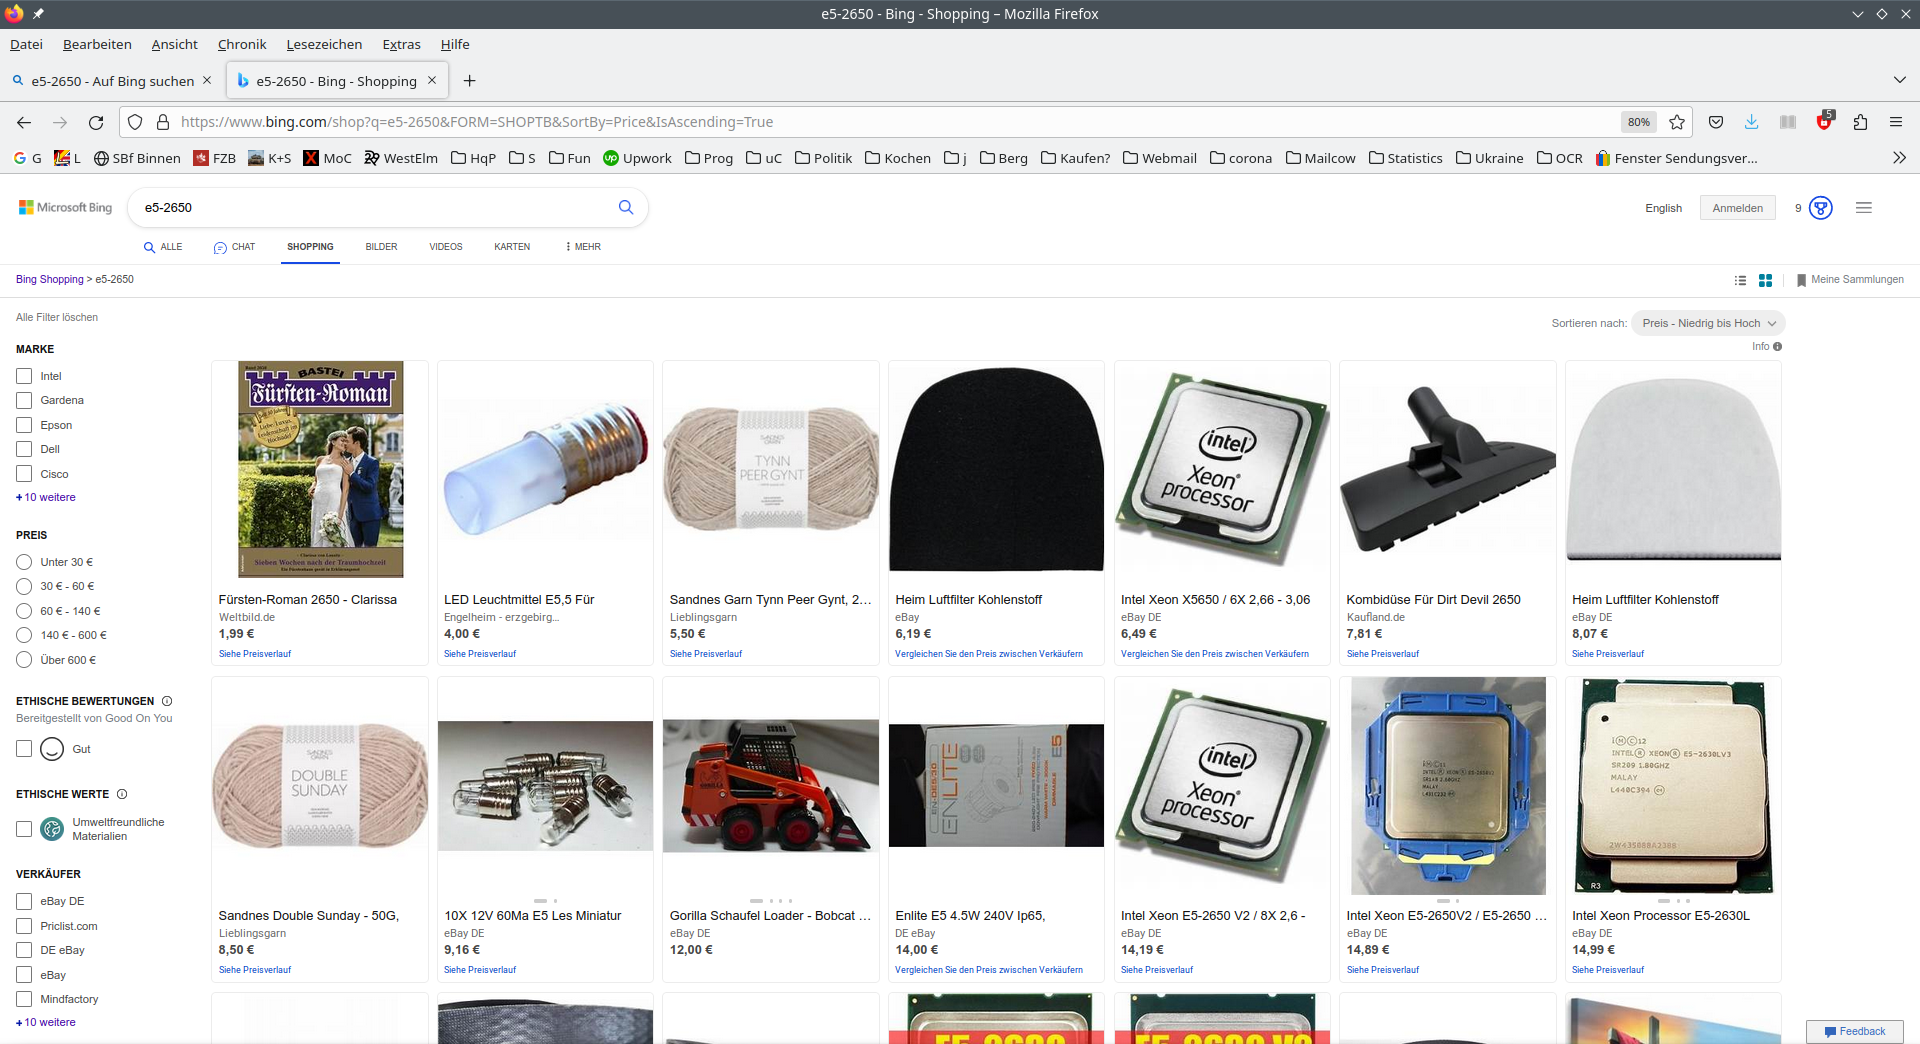This screenshot has height=1044, width=1920.
Task: Open a new browser tab
Action: click(x=469, y=81)
